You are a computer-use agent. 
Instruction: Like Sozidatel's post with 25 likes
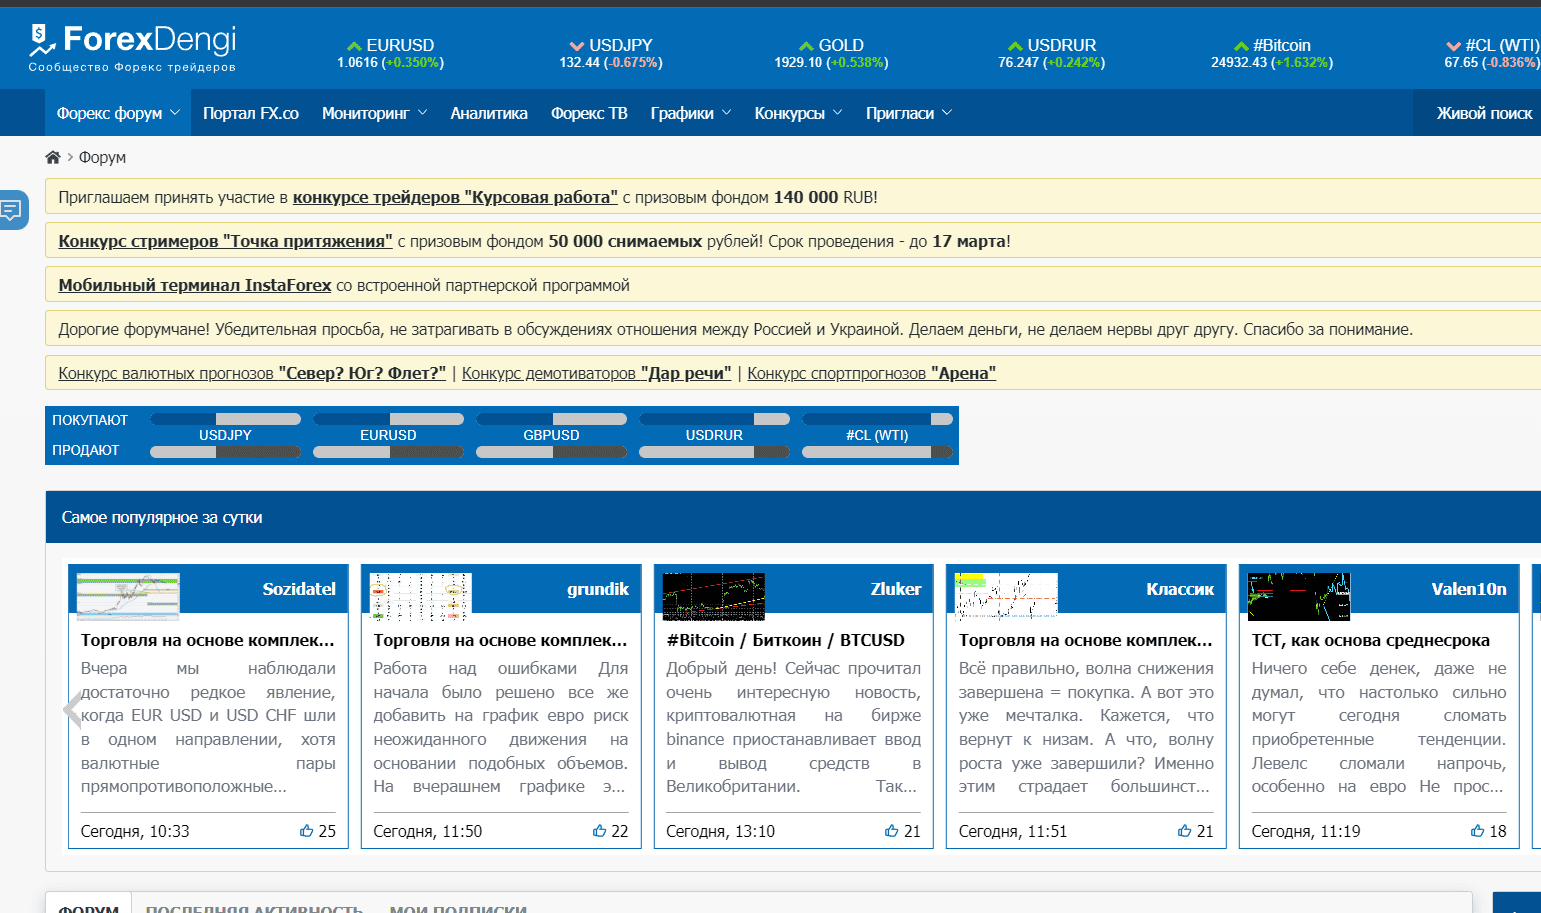[x=307, y=831]
